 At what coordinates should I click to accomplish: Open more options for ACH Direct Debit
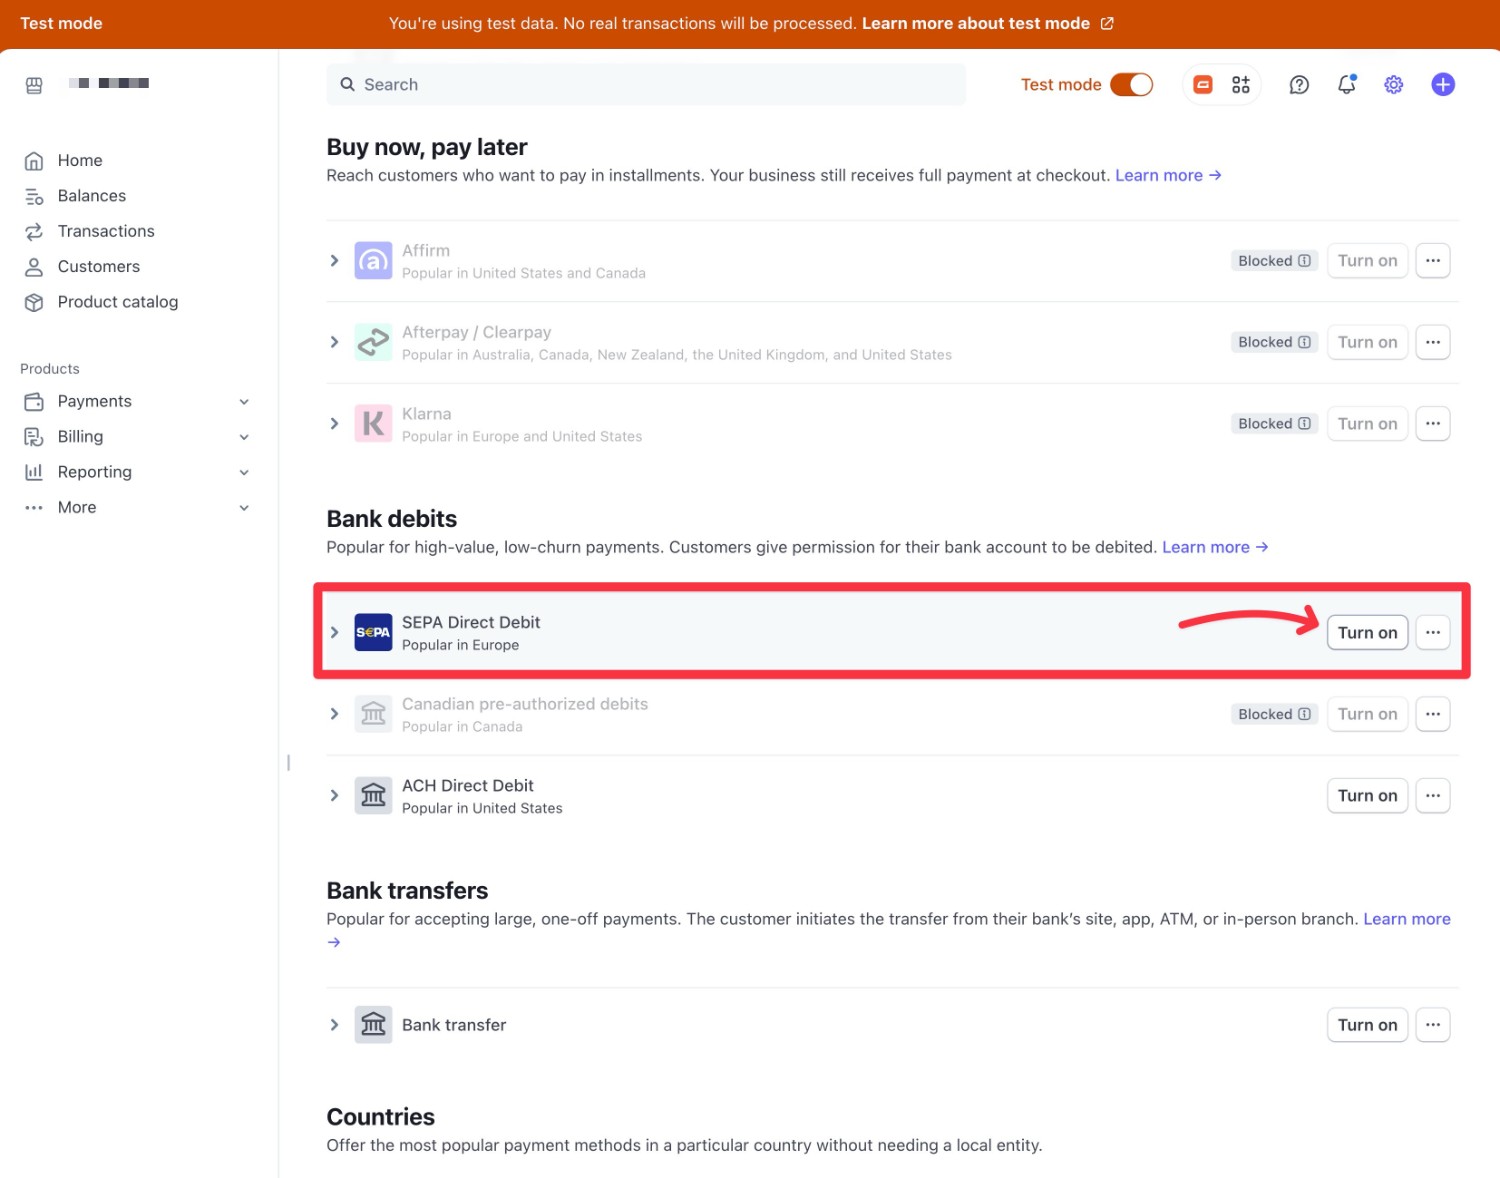[1433, 796]
